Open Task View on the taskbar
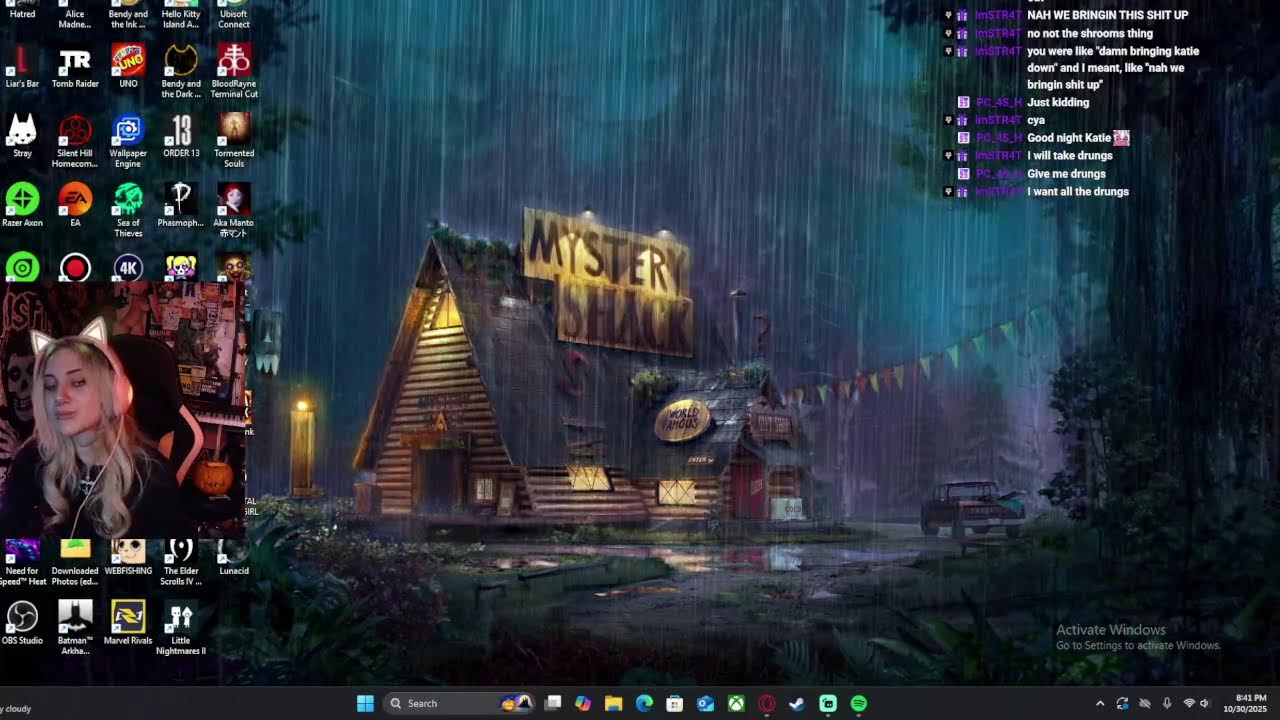The height and width of the screenshot is (720, 1280). click(x=553, y=703)
